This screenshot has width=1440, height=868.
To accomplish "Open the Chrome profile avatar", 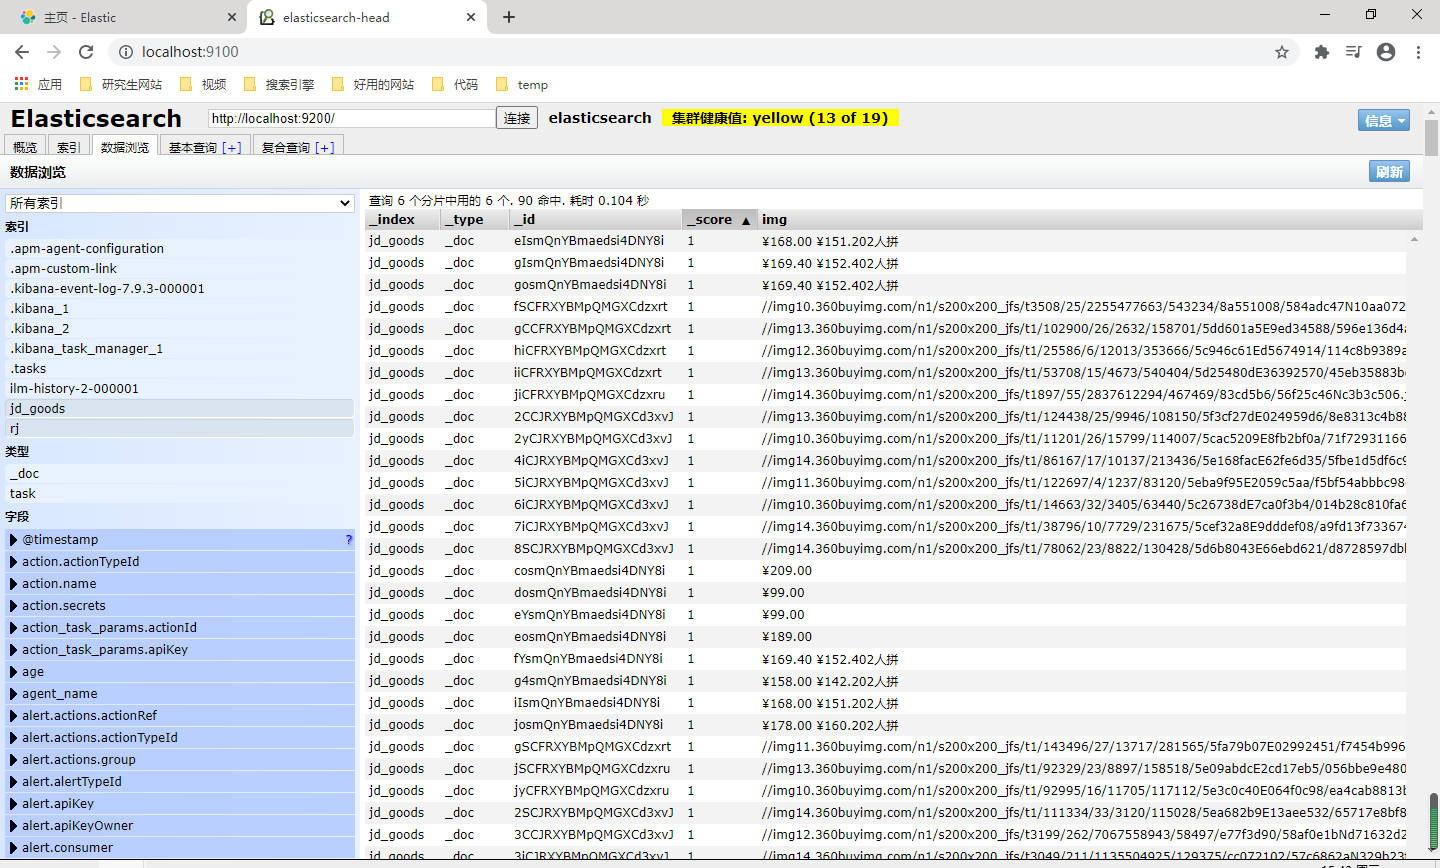I will click(x=1386, y=52).
